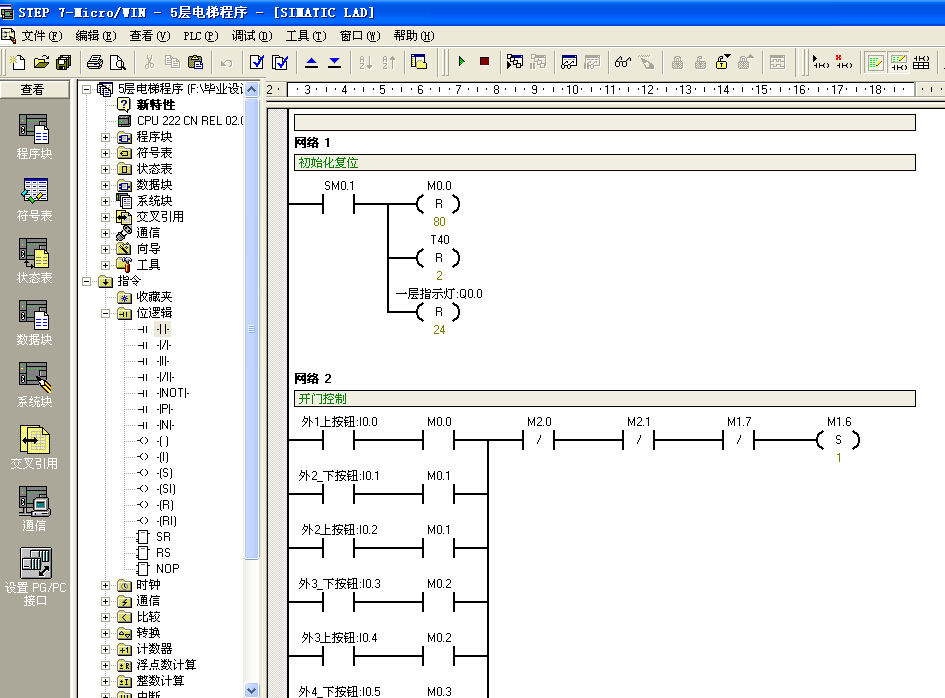Expand the 程序块 tree node
This screenshot has height=698, width=945.
pos(105,137)
